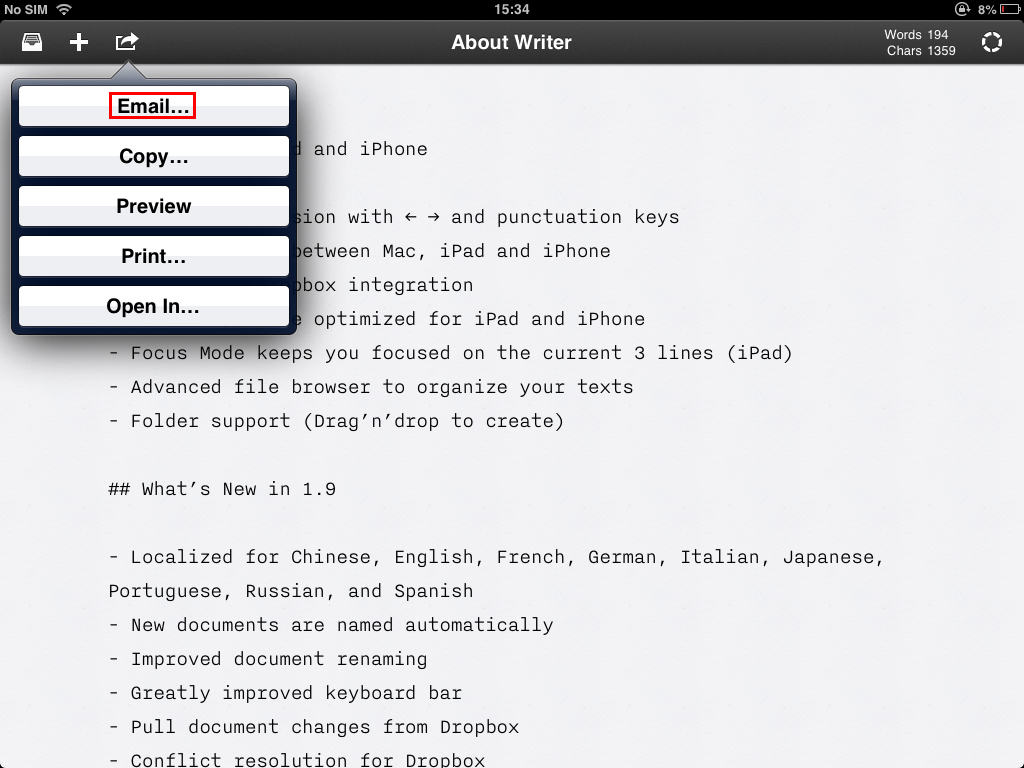Open Preview from the share menu
Viewport: 1024px width, 768px height.
pyautogui.click(x=153, y=206)
